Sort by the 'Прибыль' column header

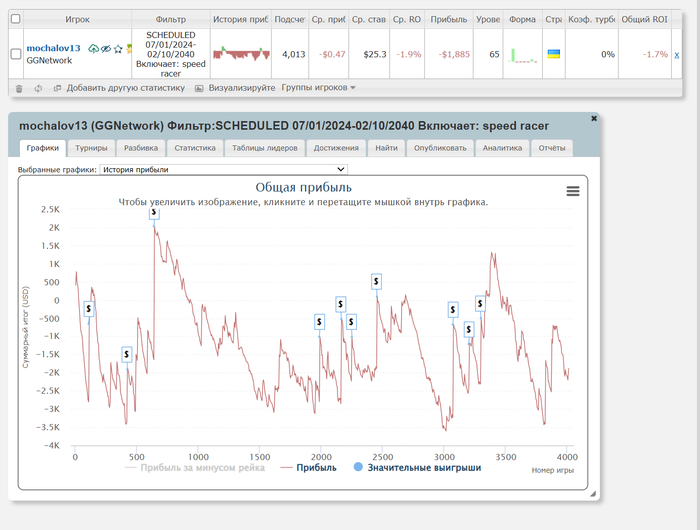coord(449,19)
